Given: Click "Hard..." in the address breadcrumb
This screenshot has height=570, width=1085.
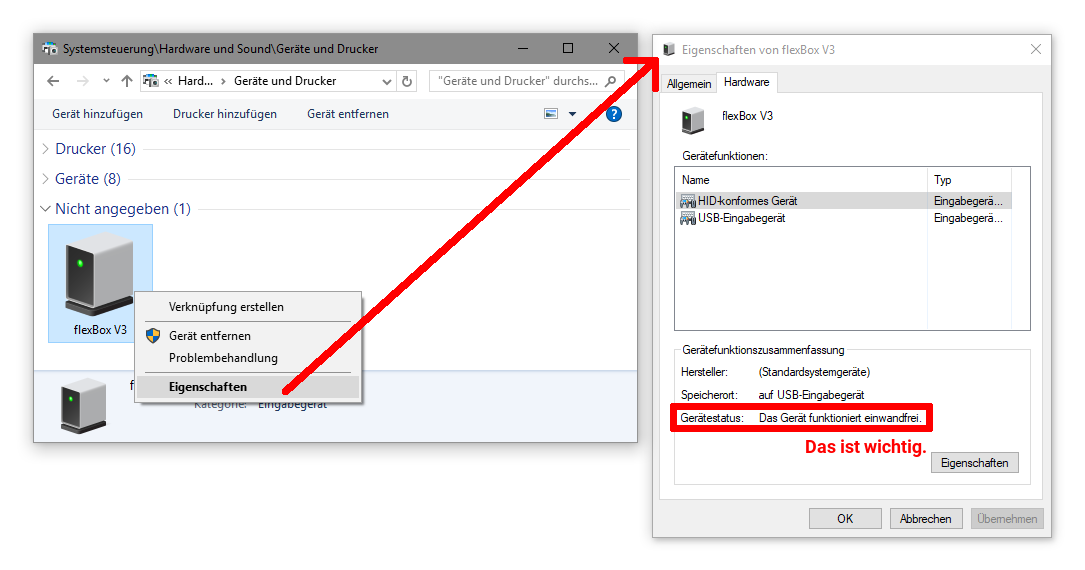Looking at the screenshot, I should (195, 81).
